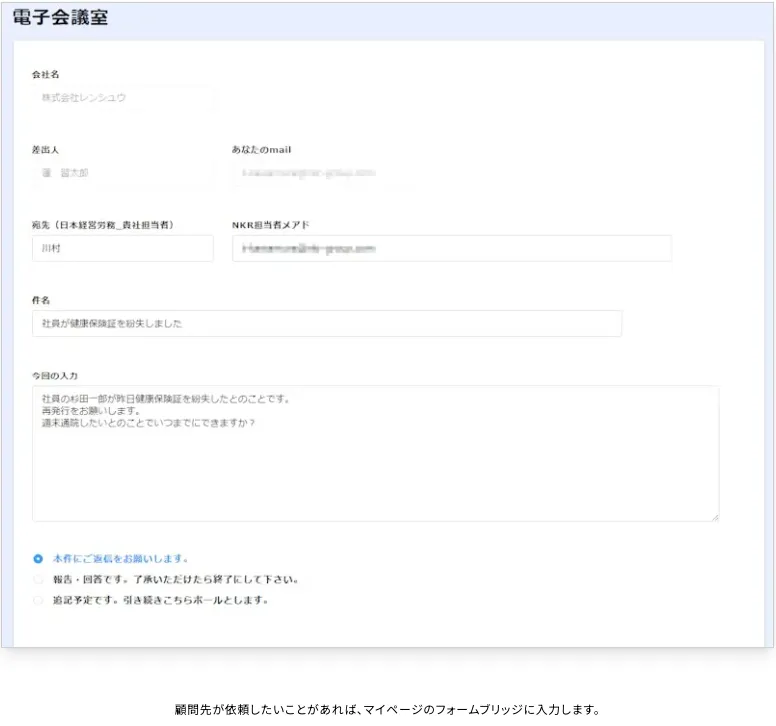Click the 宛先 field containing 川村

point(123,248)
